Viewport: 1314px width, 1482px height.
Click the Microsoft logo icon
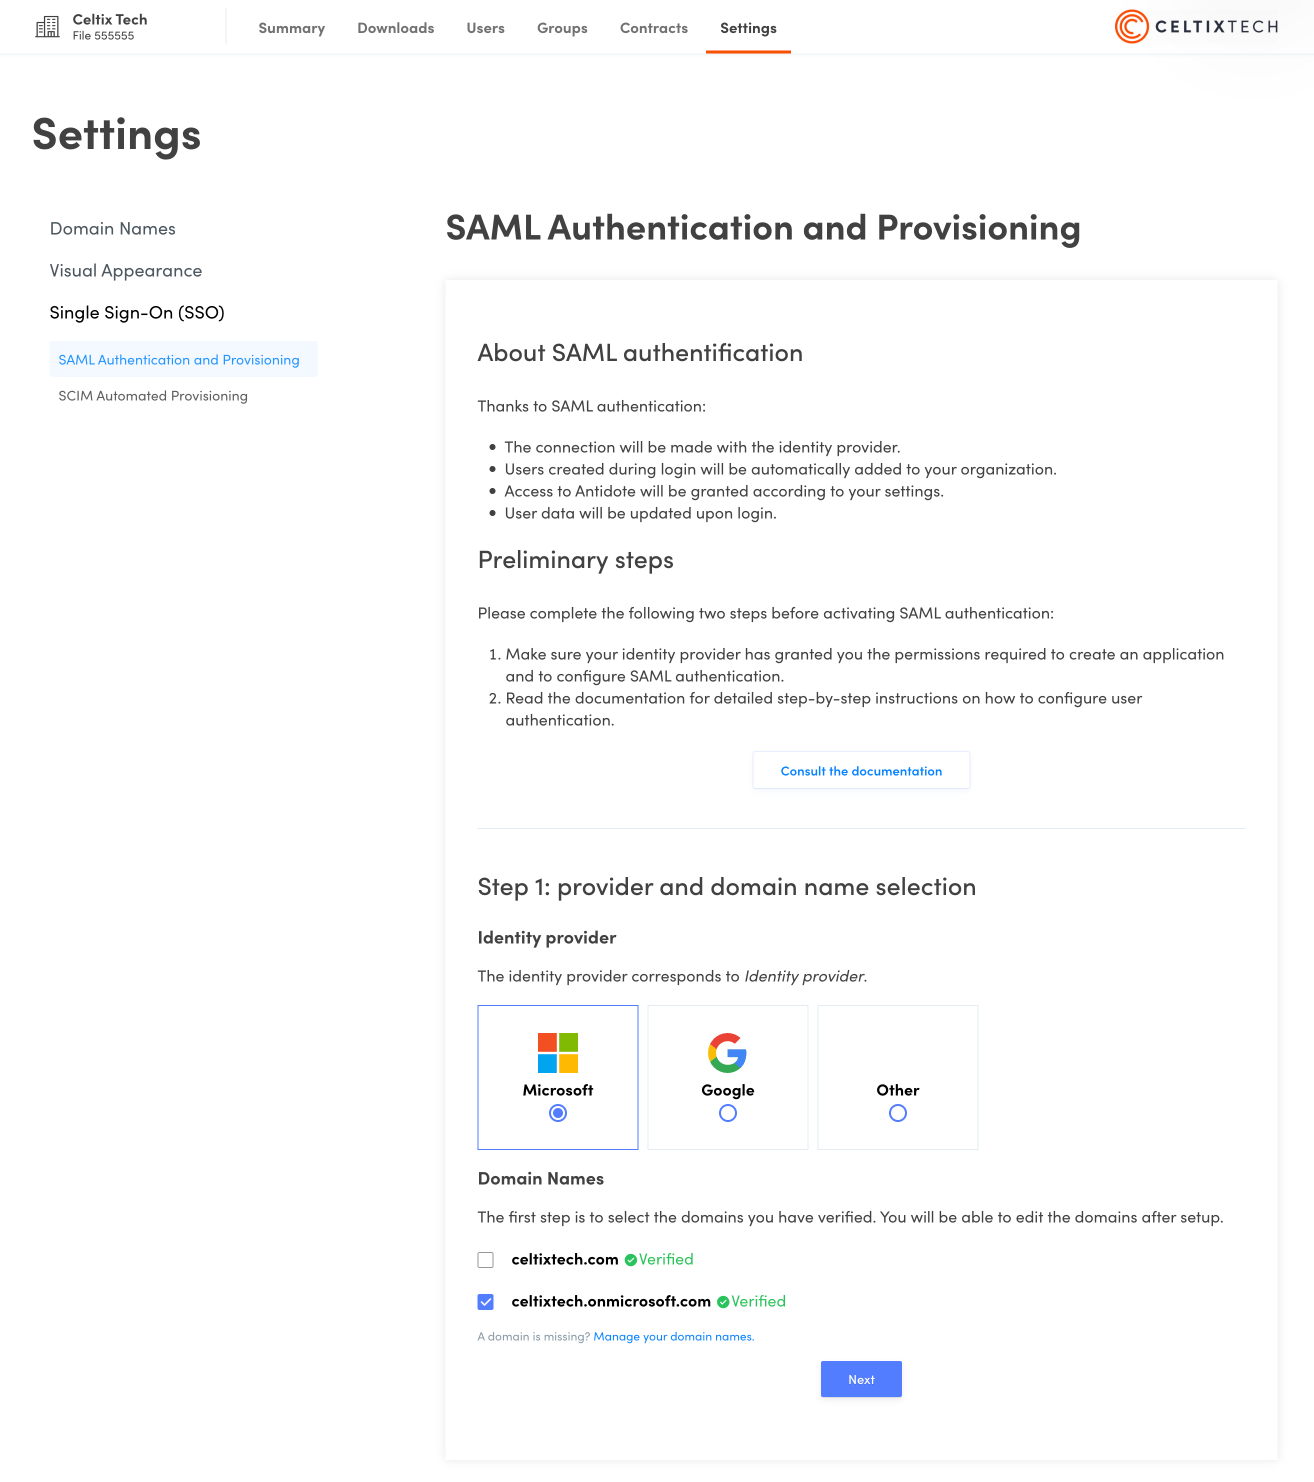tap(558, 1053)
